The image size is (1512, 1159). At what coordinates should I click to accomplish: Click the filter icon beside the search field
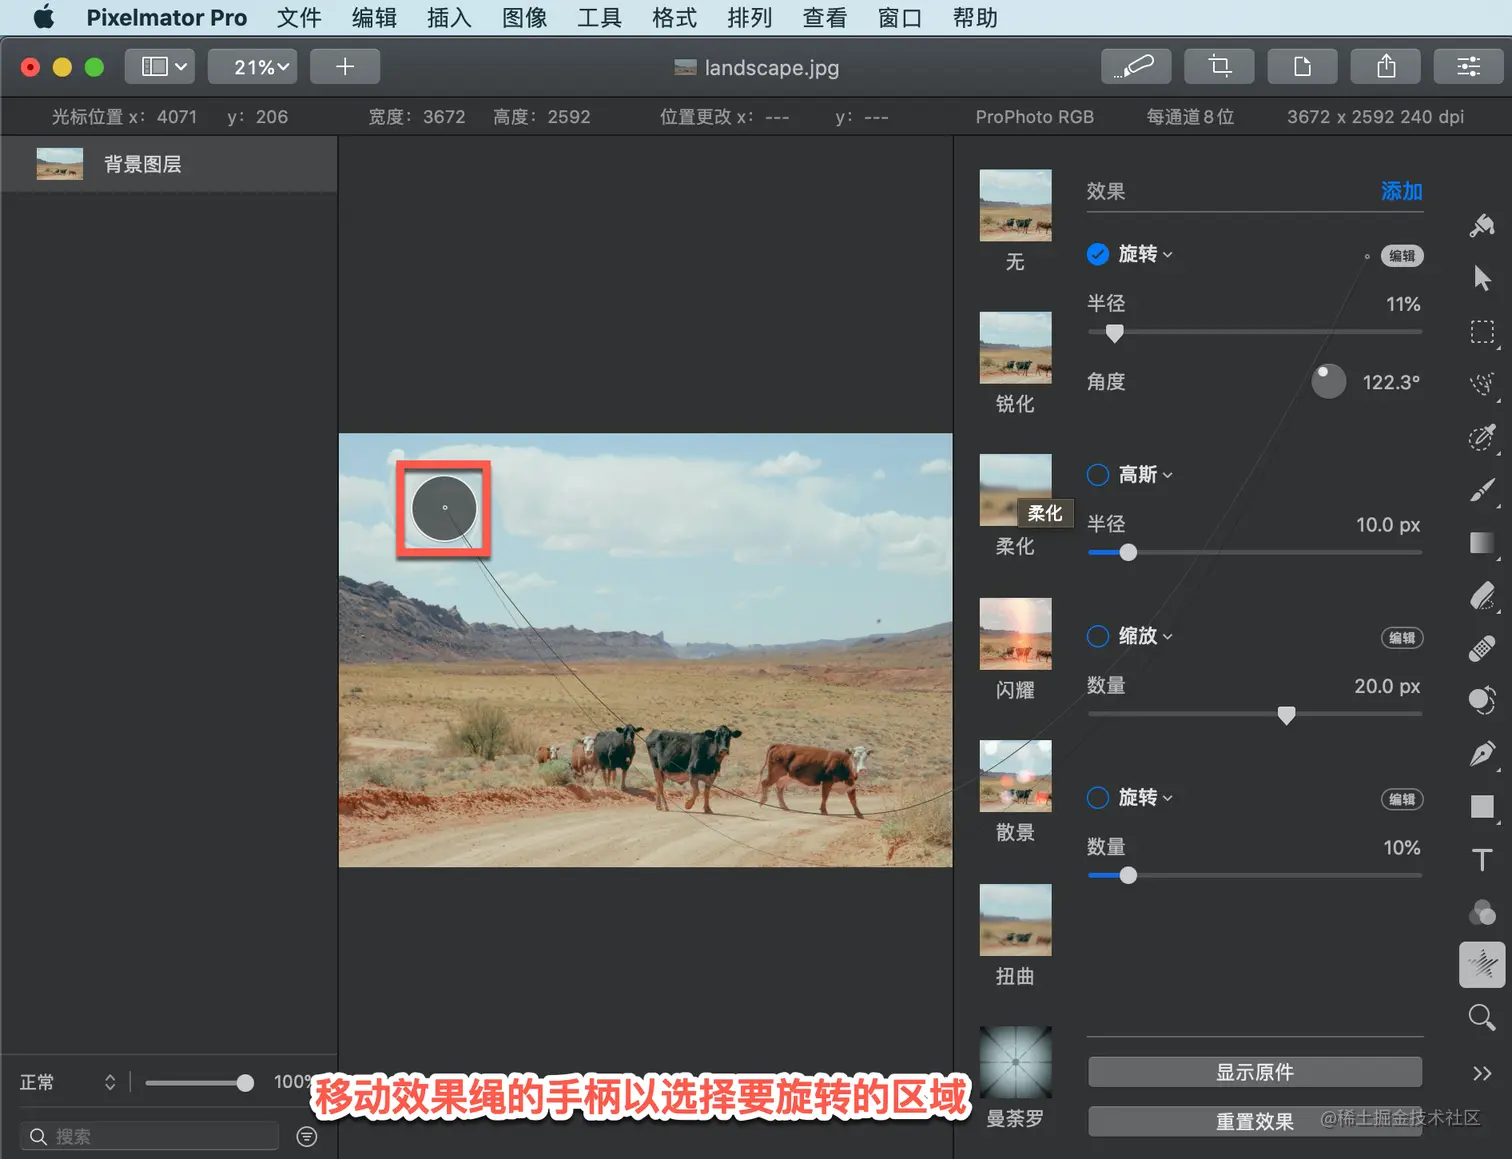pyautogui.click(x=307, y=1136)
